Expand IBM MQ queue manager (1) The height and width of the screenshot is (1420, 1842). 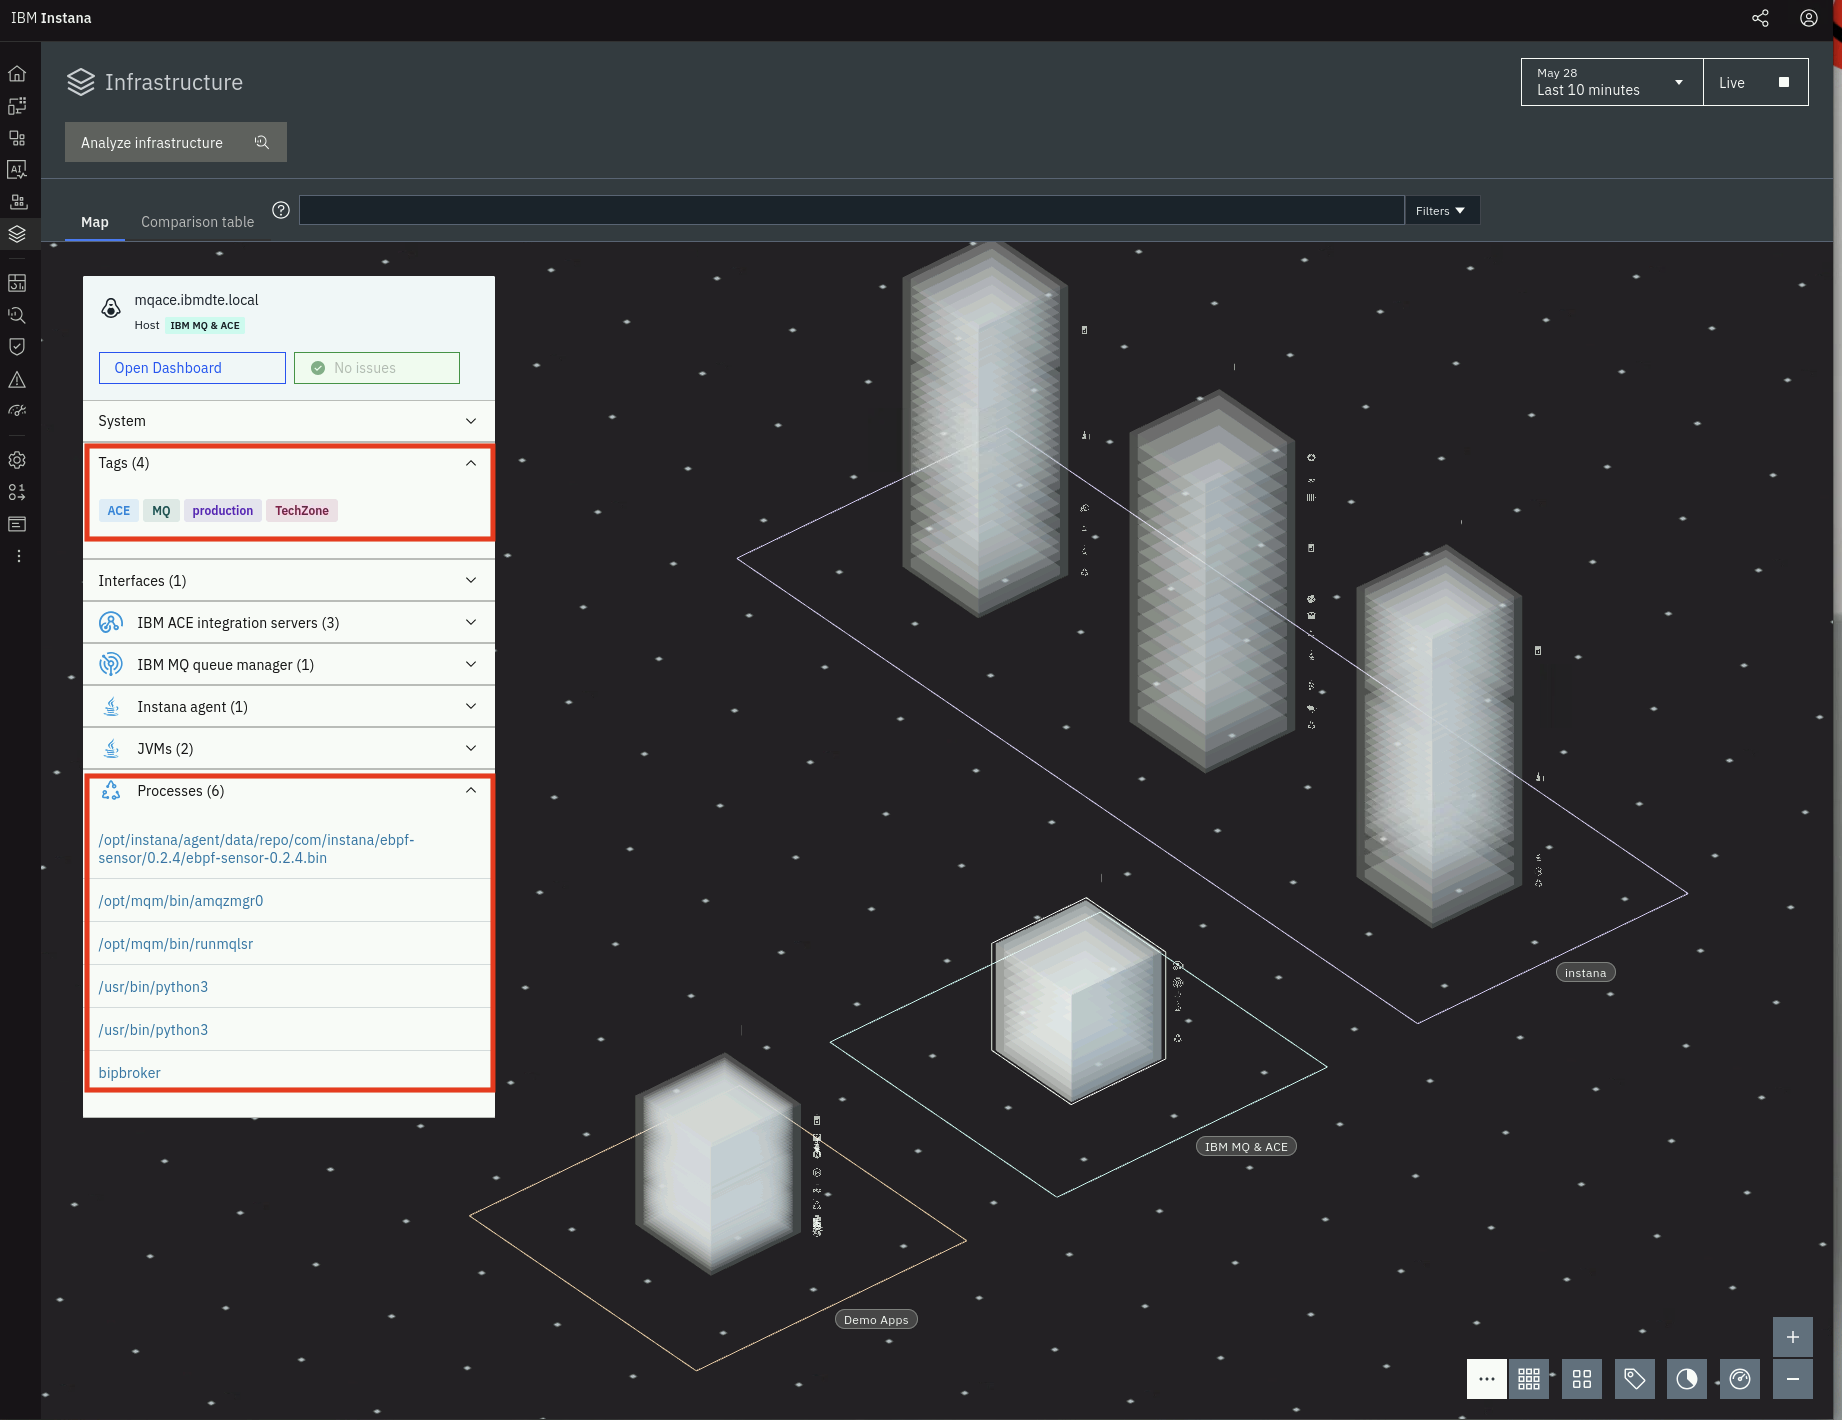click(289, 664)
